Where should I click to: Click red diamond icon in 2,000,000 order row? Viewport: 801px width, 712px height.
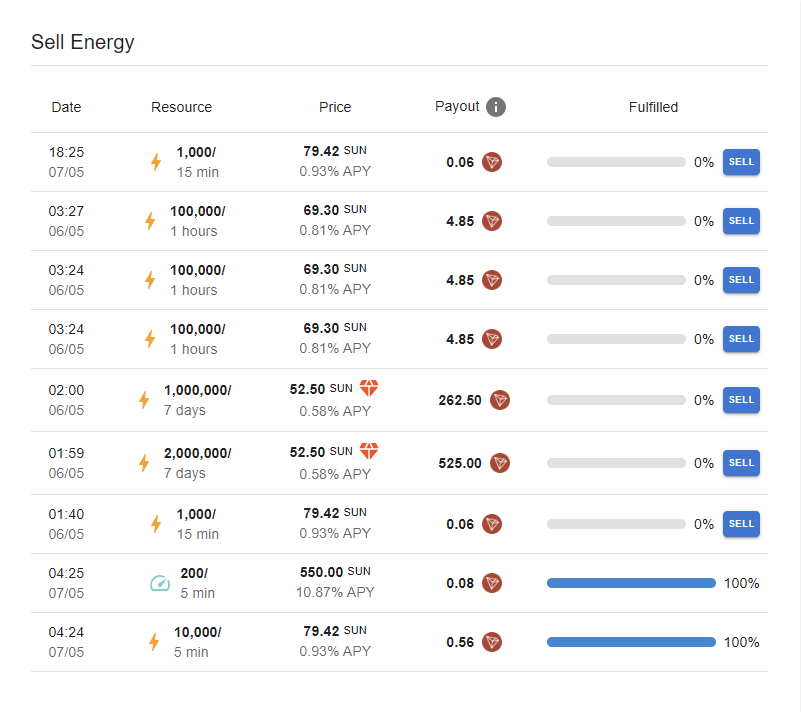[369, 451]
